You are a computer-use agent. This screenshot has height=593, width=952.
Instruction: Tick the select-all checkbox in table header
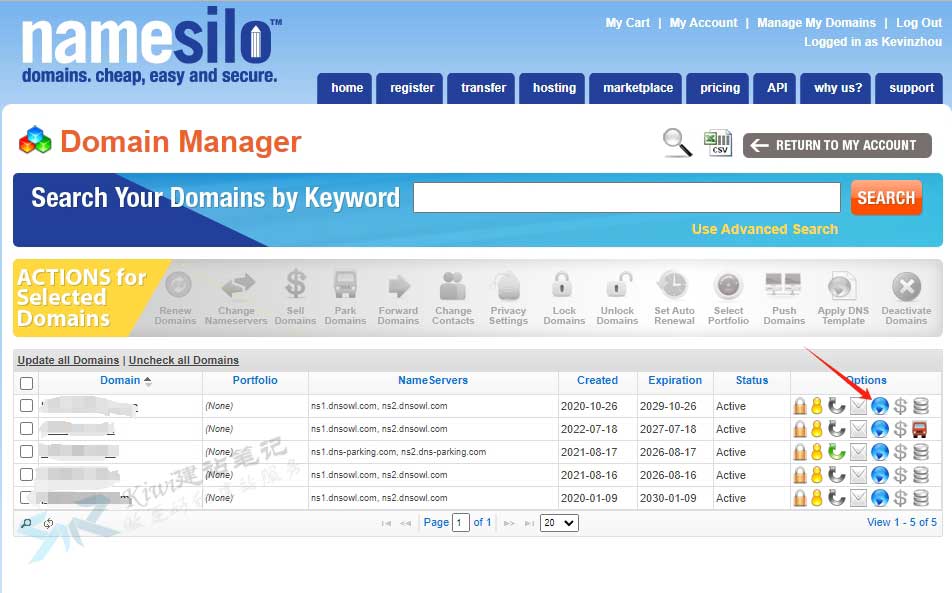[26, 384]
